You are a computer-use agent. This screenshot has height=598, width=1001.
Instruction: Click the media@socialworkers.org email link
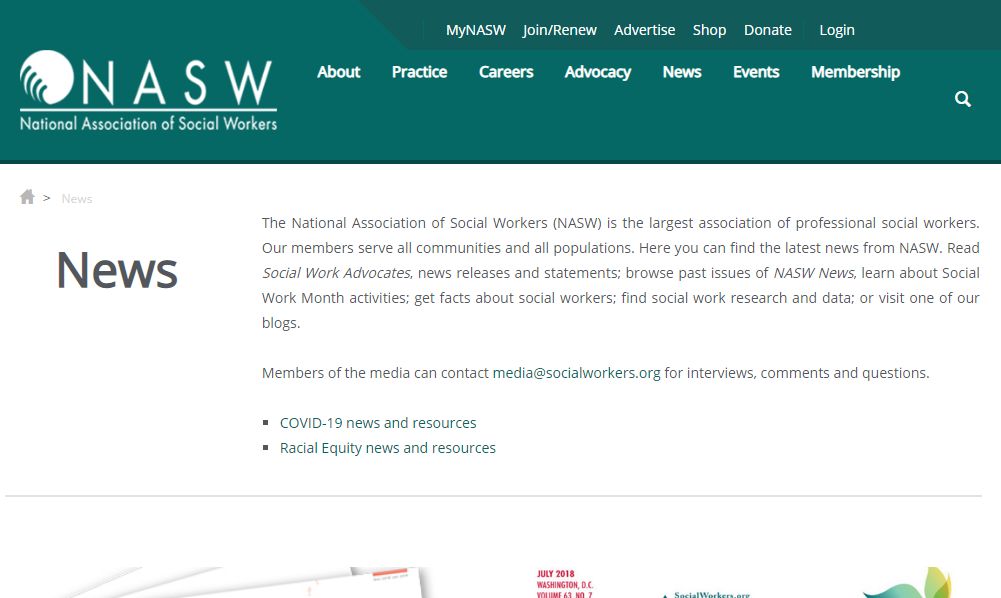click(576, 373)
